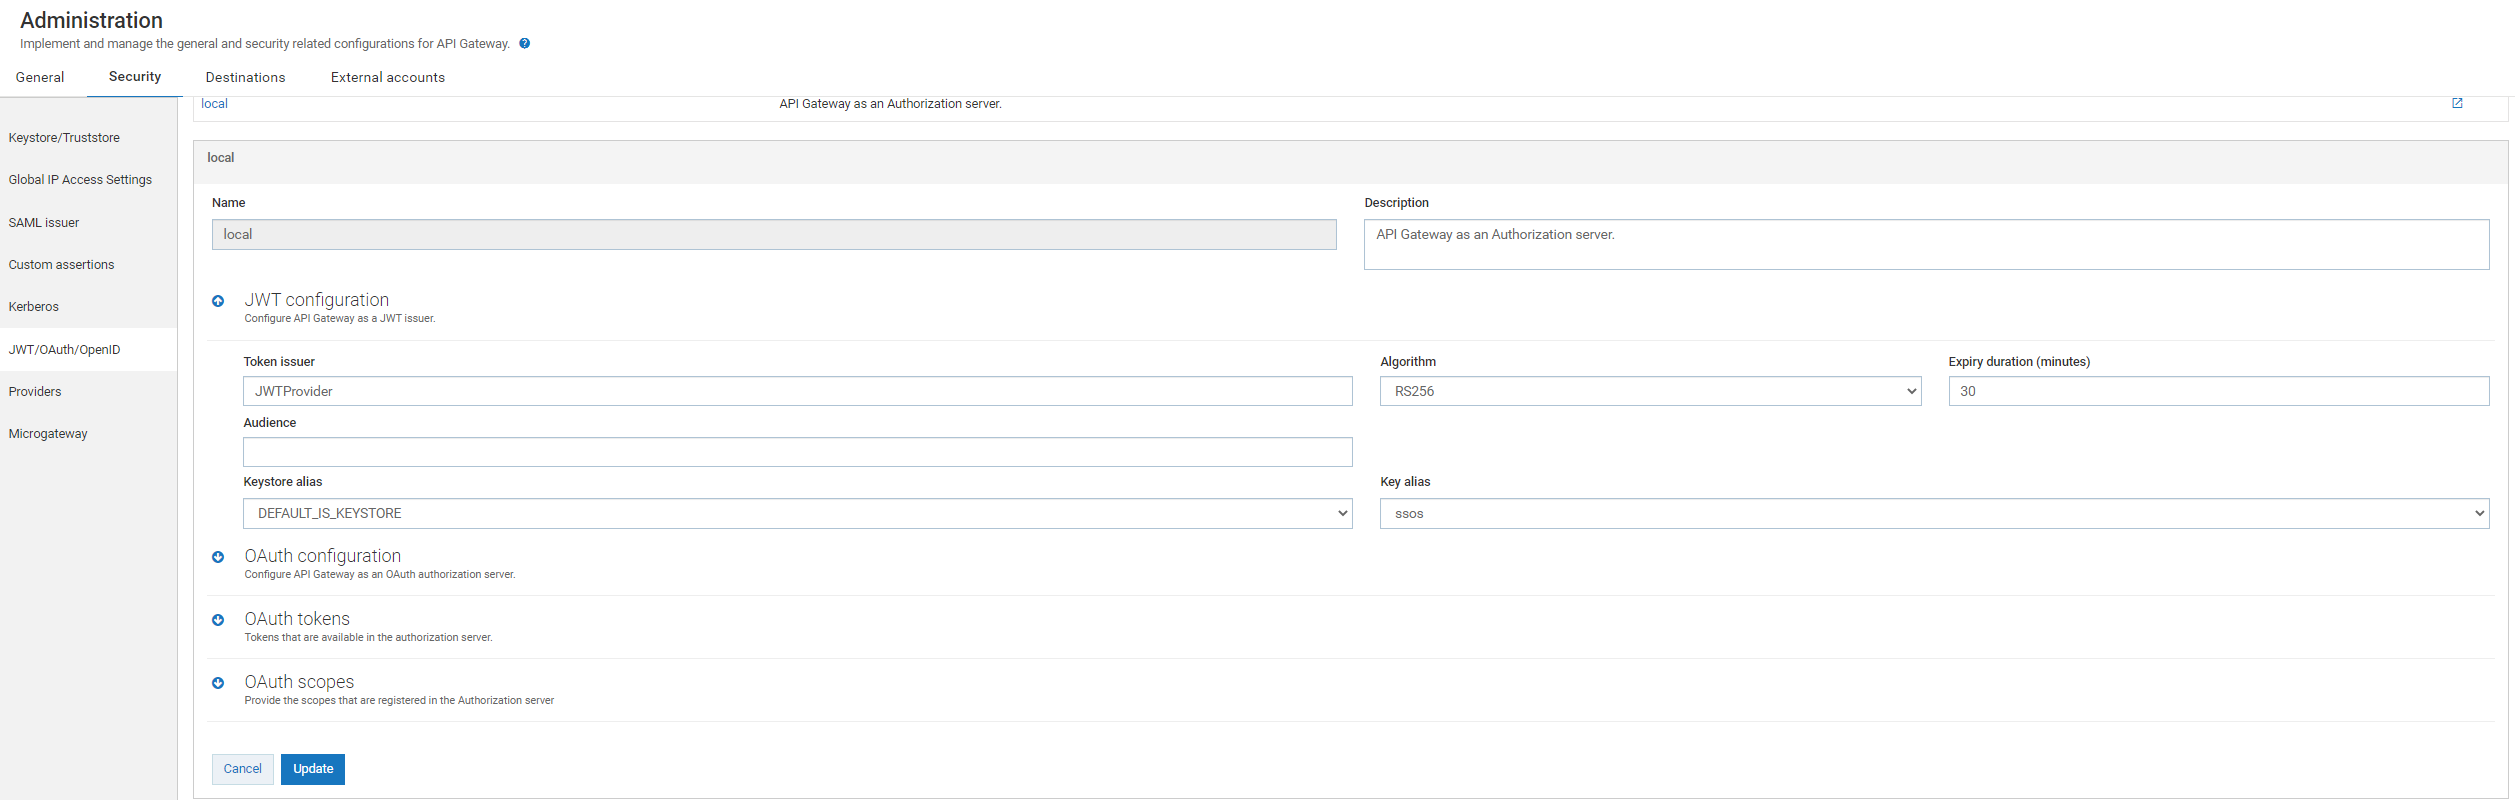Click the Update button
The image size is (2515, 800).
coord(313,769)
